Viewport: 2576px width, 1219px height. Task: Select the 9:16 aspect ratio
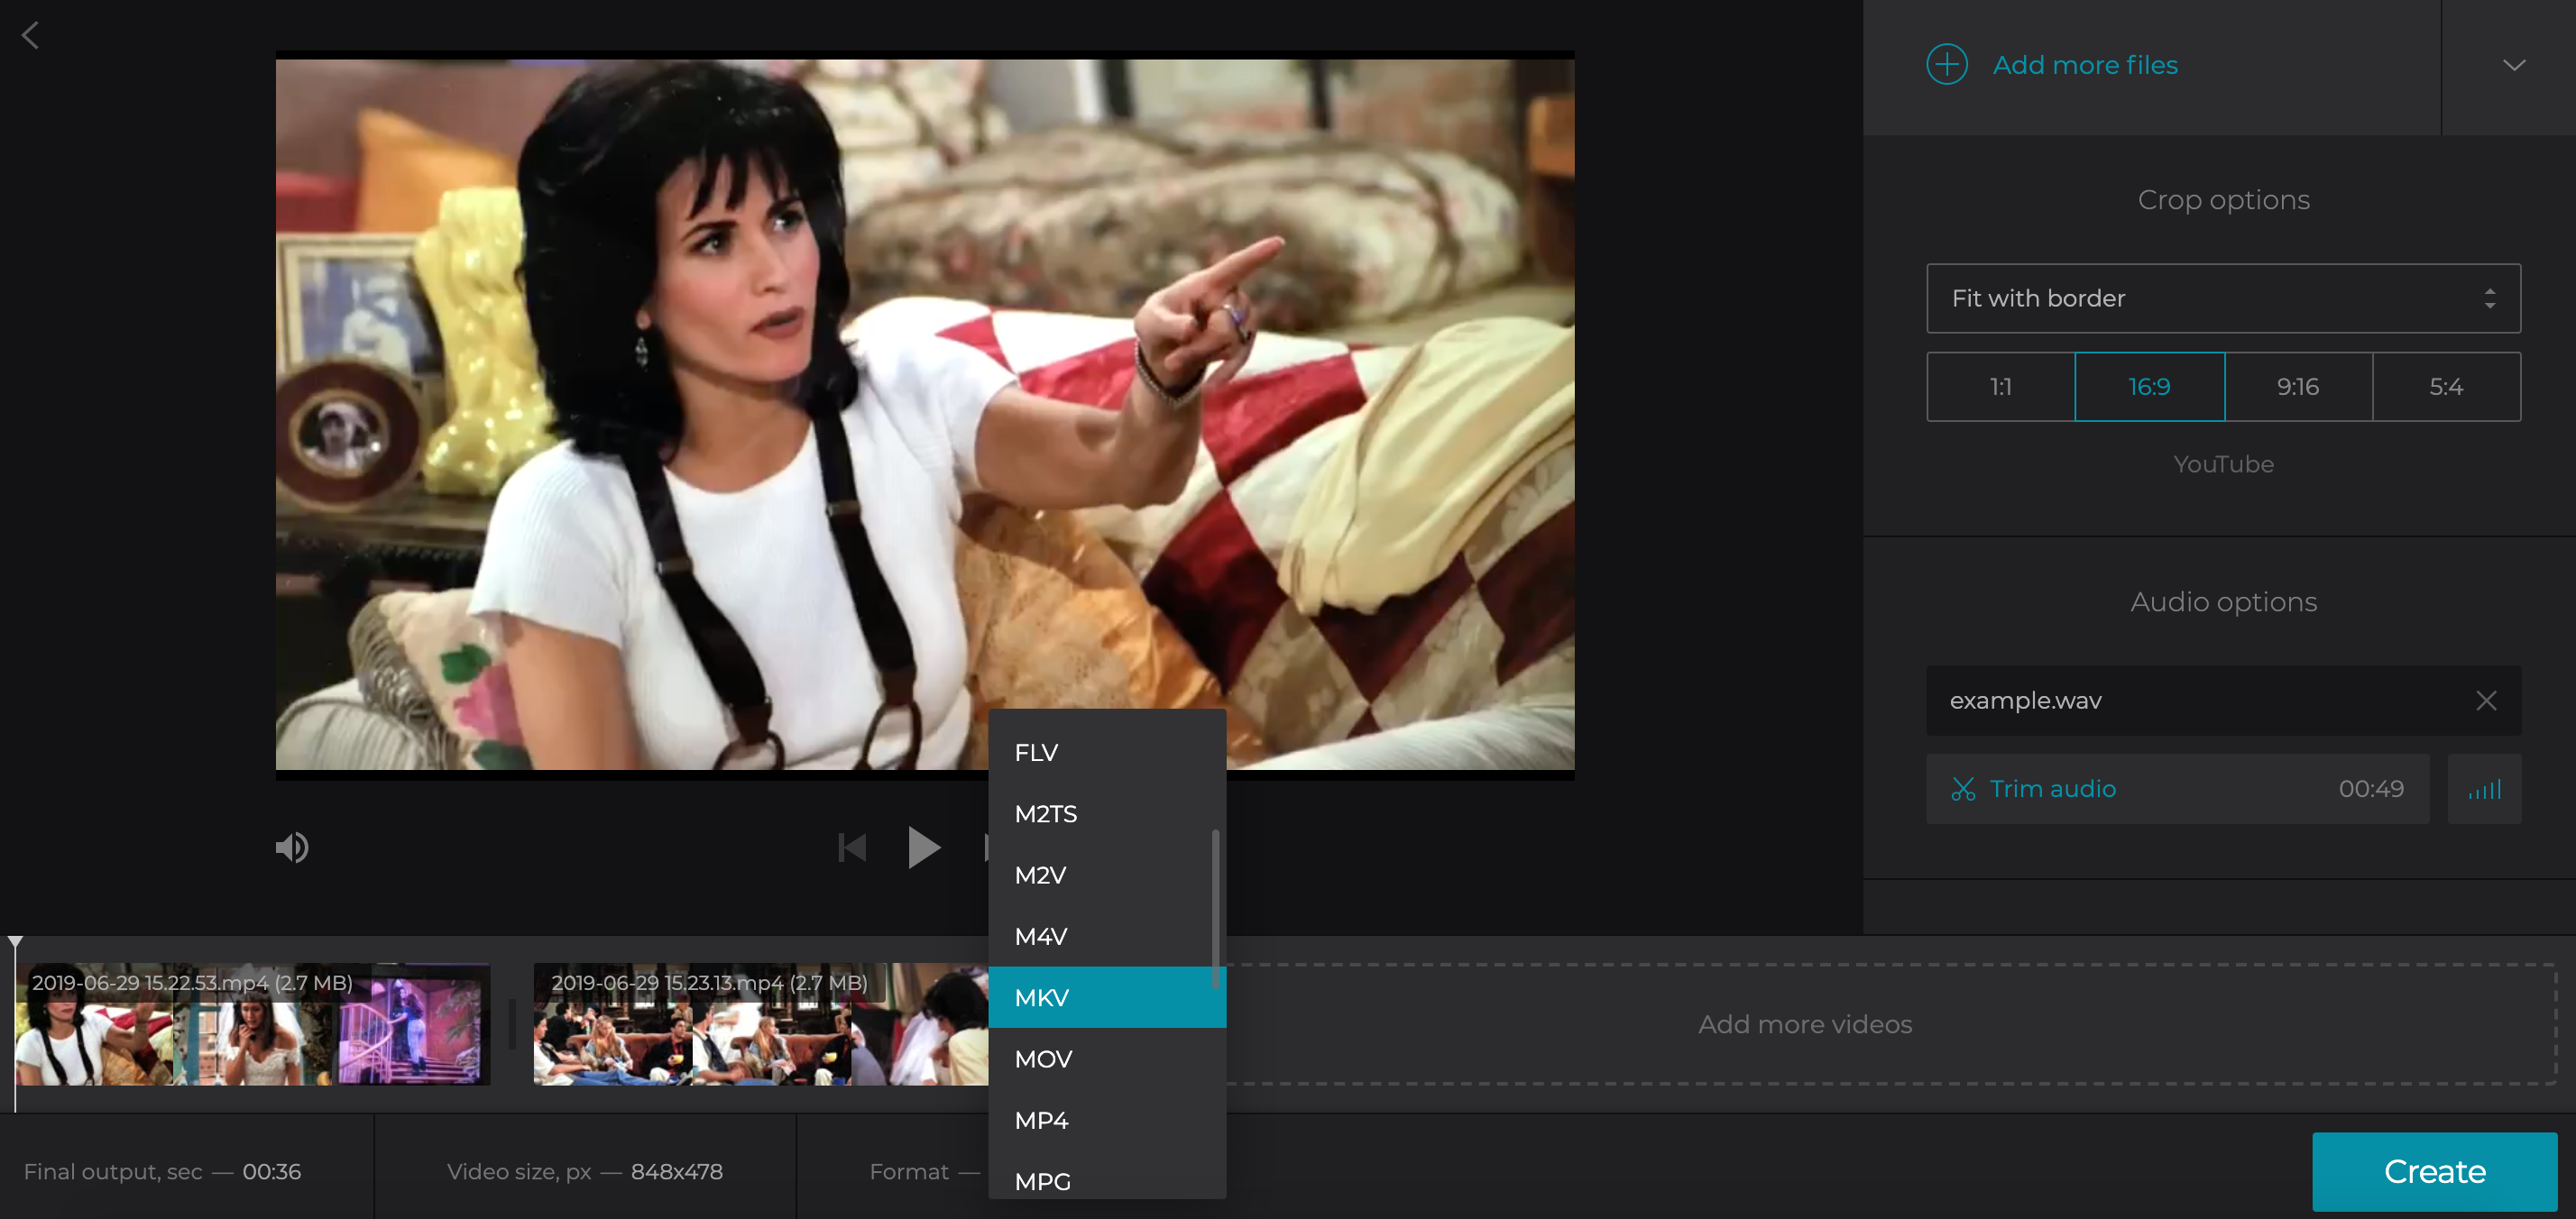2298,387
